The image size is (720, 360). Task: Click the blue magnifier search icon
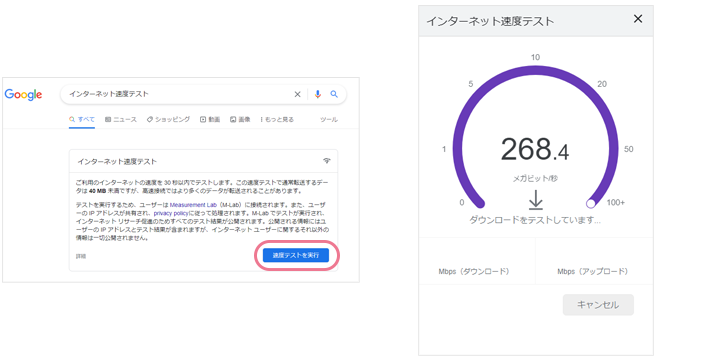(334, 94)
